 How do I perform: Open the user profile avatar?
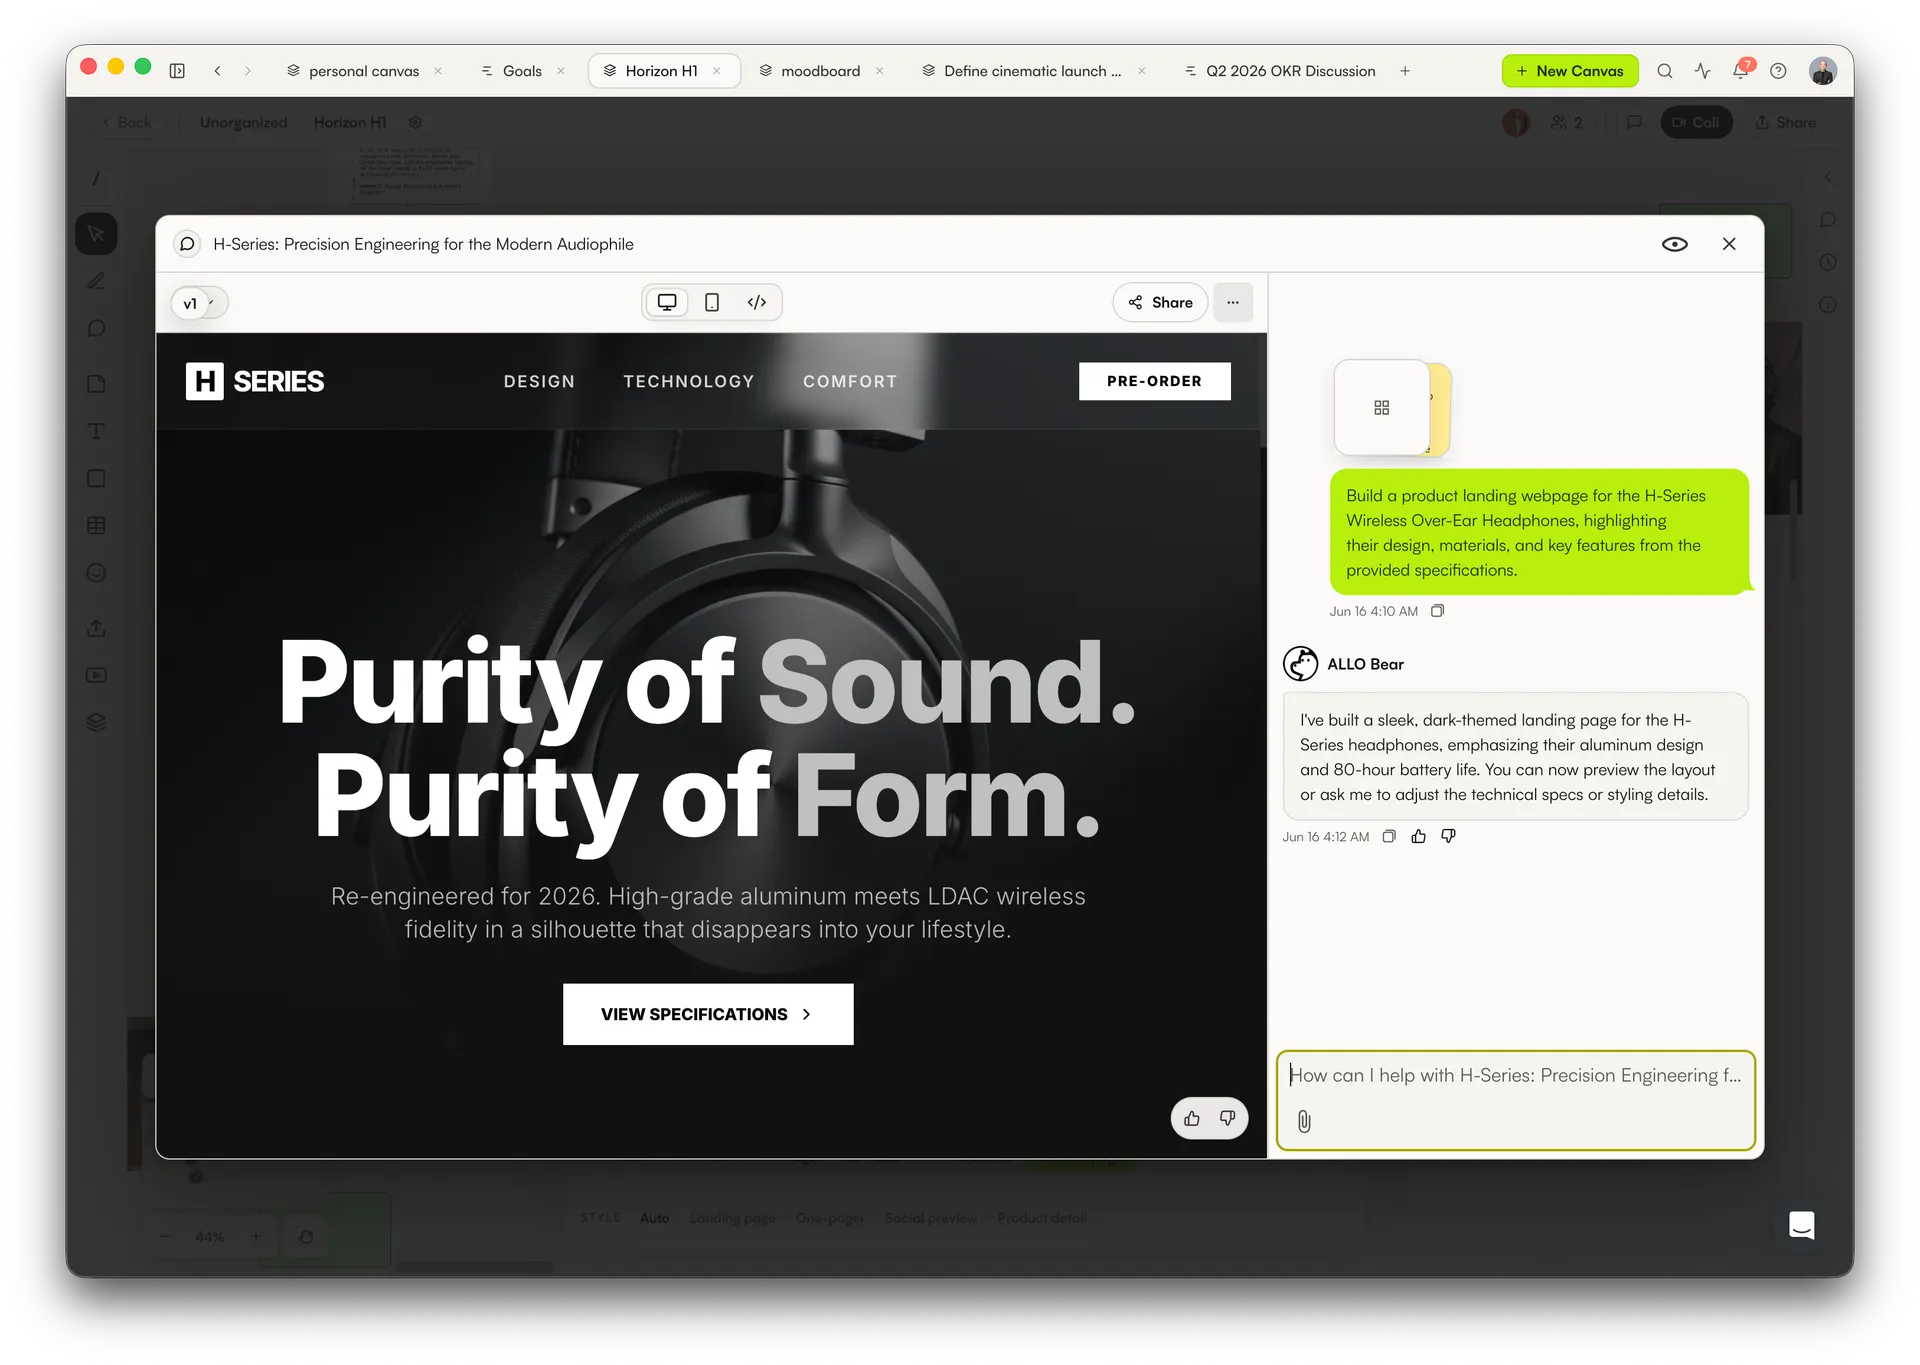click(x=1823, y=71)
